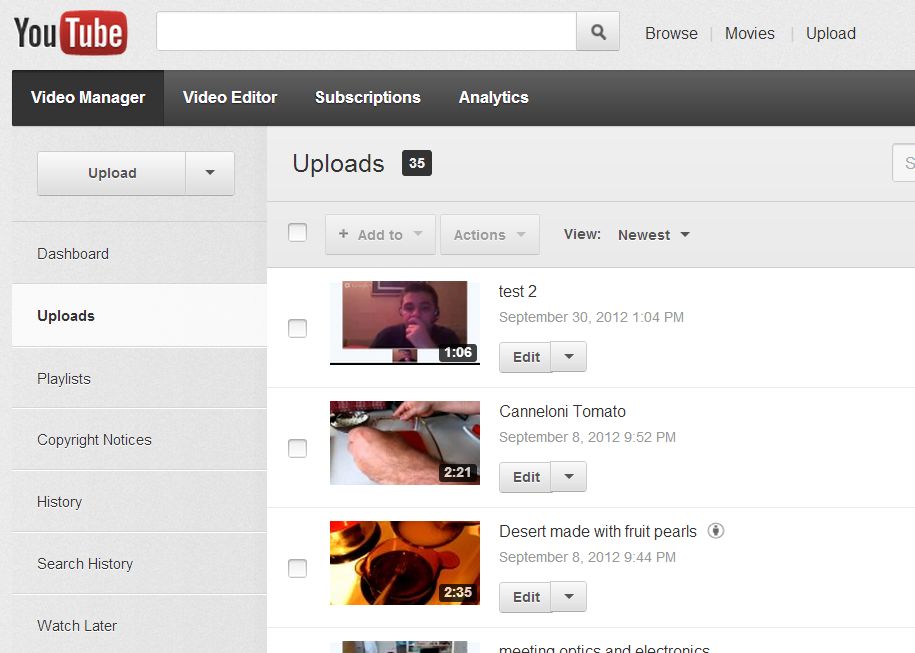Screen dimensions: 915x653
Task: Open the Browse link
Action: click(x=671, y=33)
